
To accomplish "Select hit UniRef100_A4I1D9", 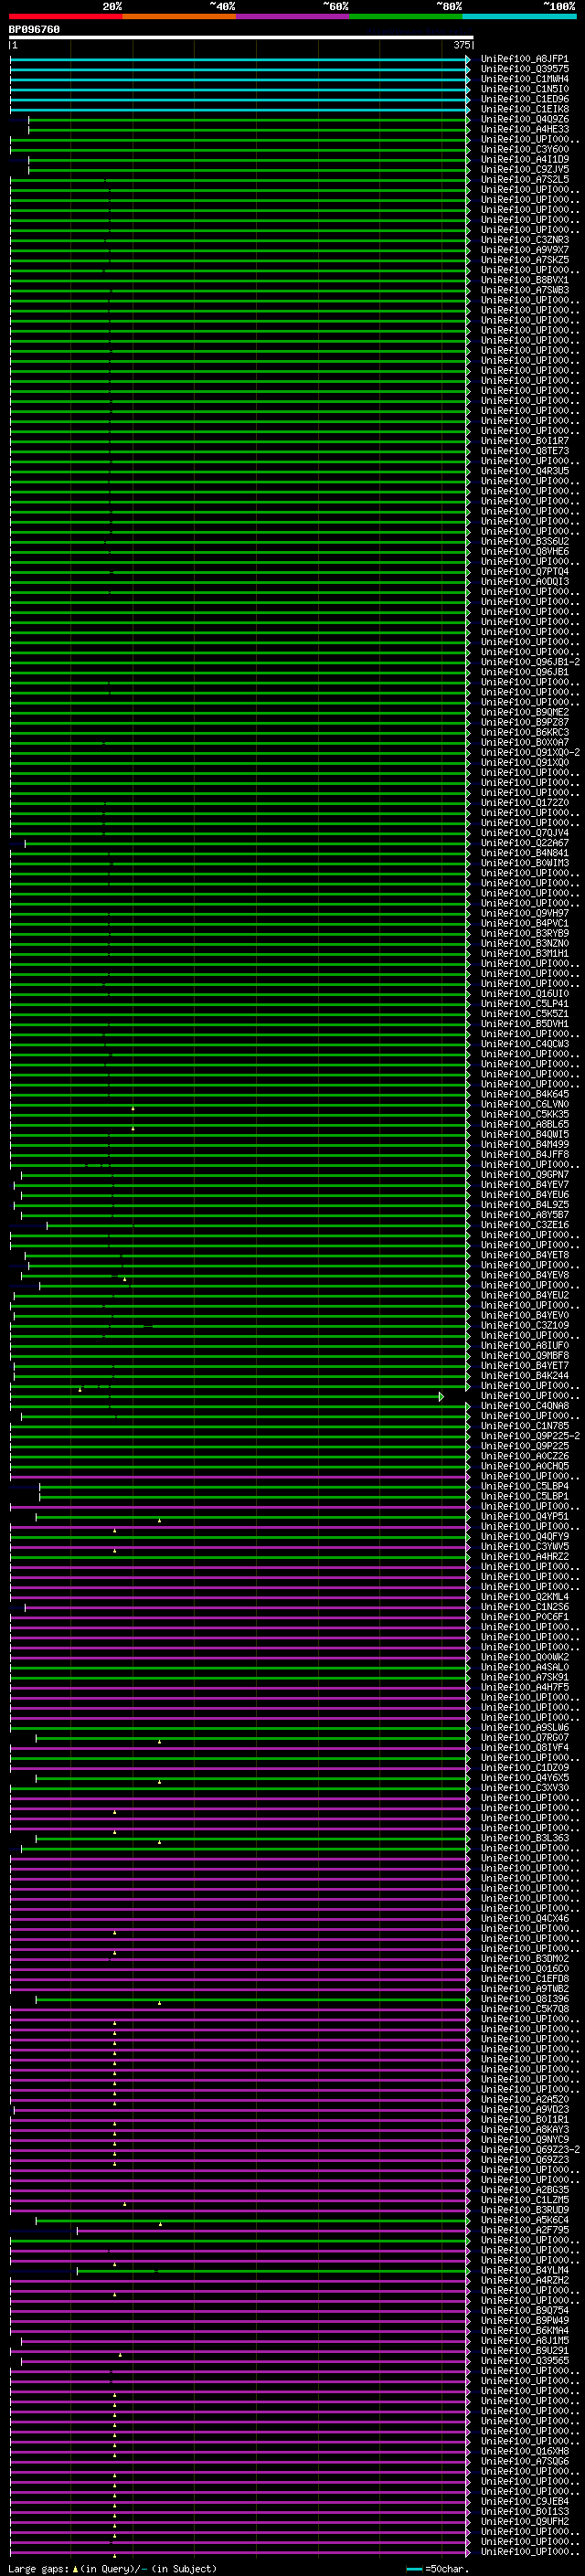I will coord(525,159).
